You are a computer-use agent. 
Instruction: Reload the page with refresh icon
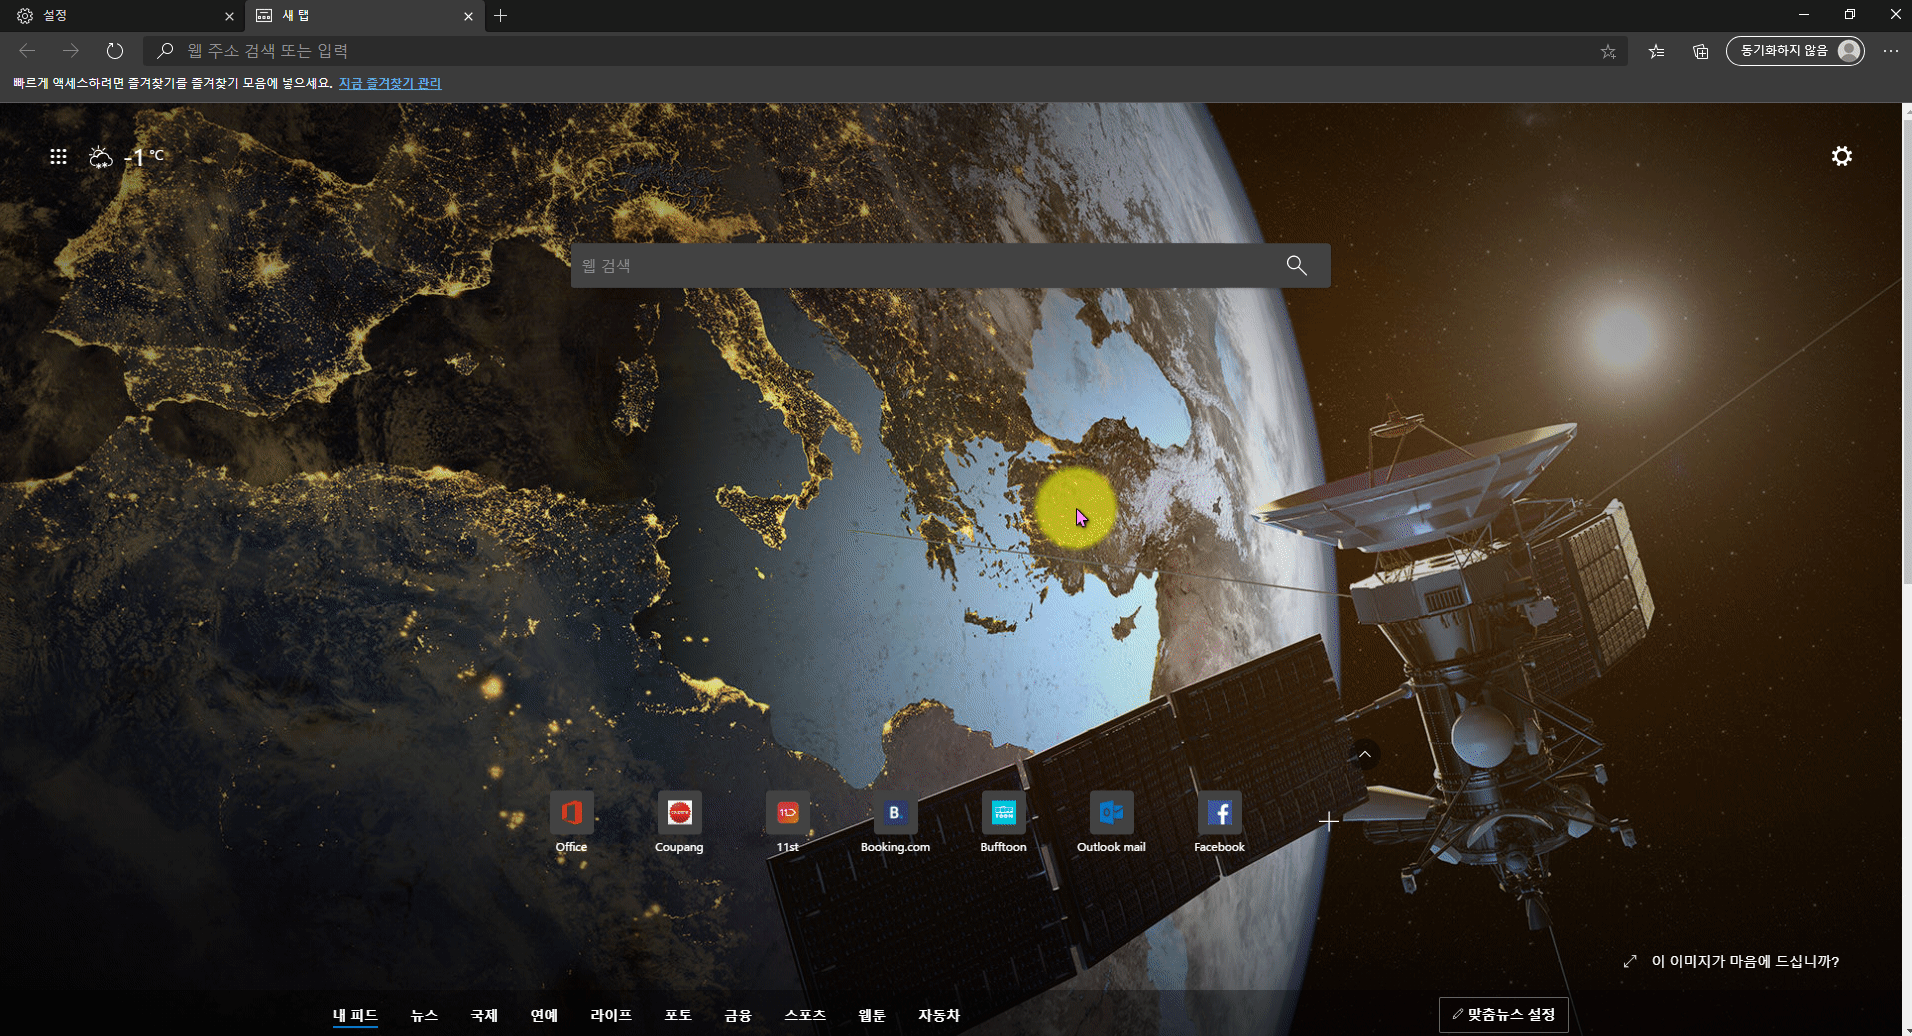coord(115,50)
